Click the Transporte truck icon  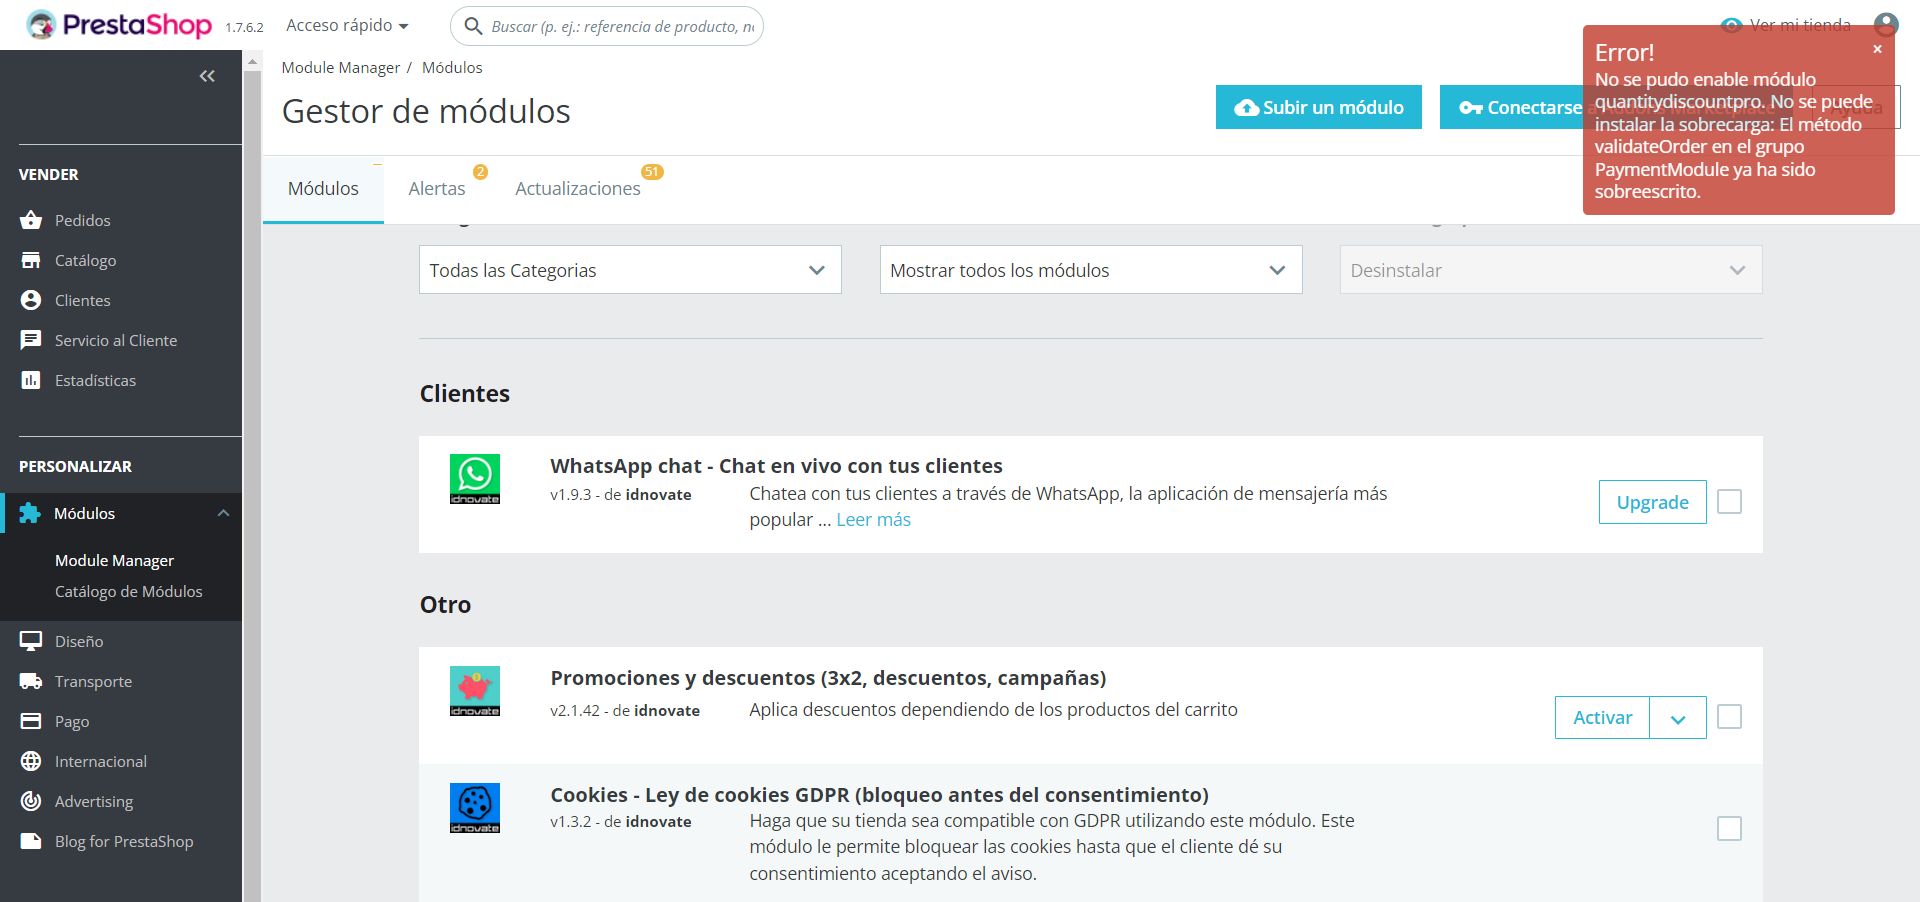click(31, 681)
